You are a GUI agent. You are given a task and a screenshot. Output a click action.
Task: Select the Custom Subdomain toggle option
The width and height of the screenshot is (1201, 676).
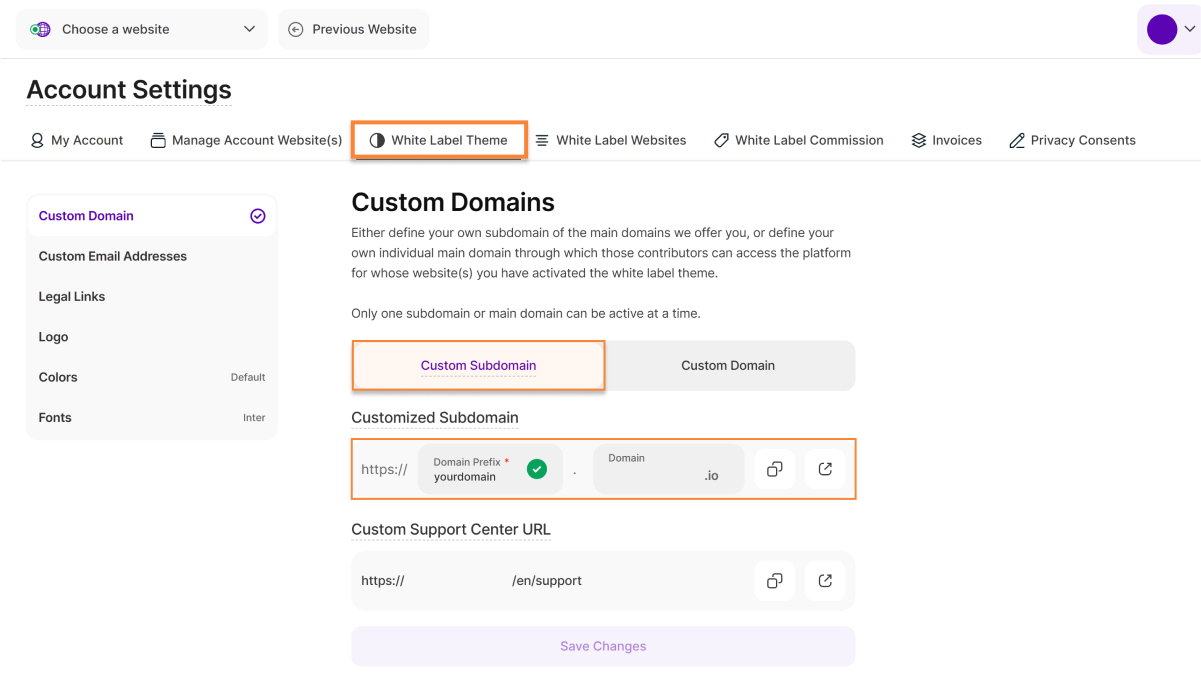(478, 365)
